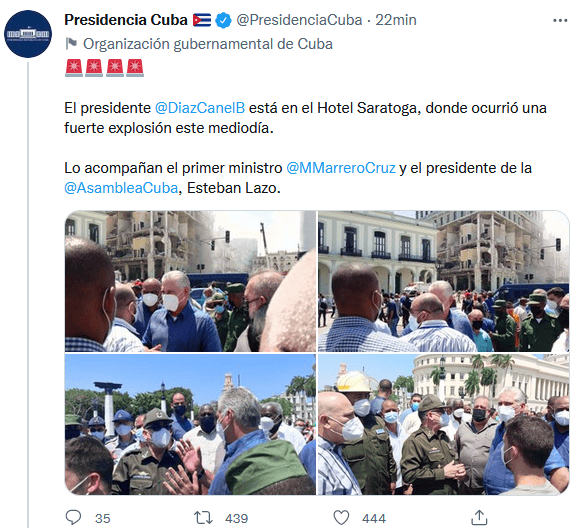Screen dimensions: 578x528
Task: Open the share tweet icon
Action: 479,517
